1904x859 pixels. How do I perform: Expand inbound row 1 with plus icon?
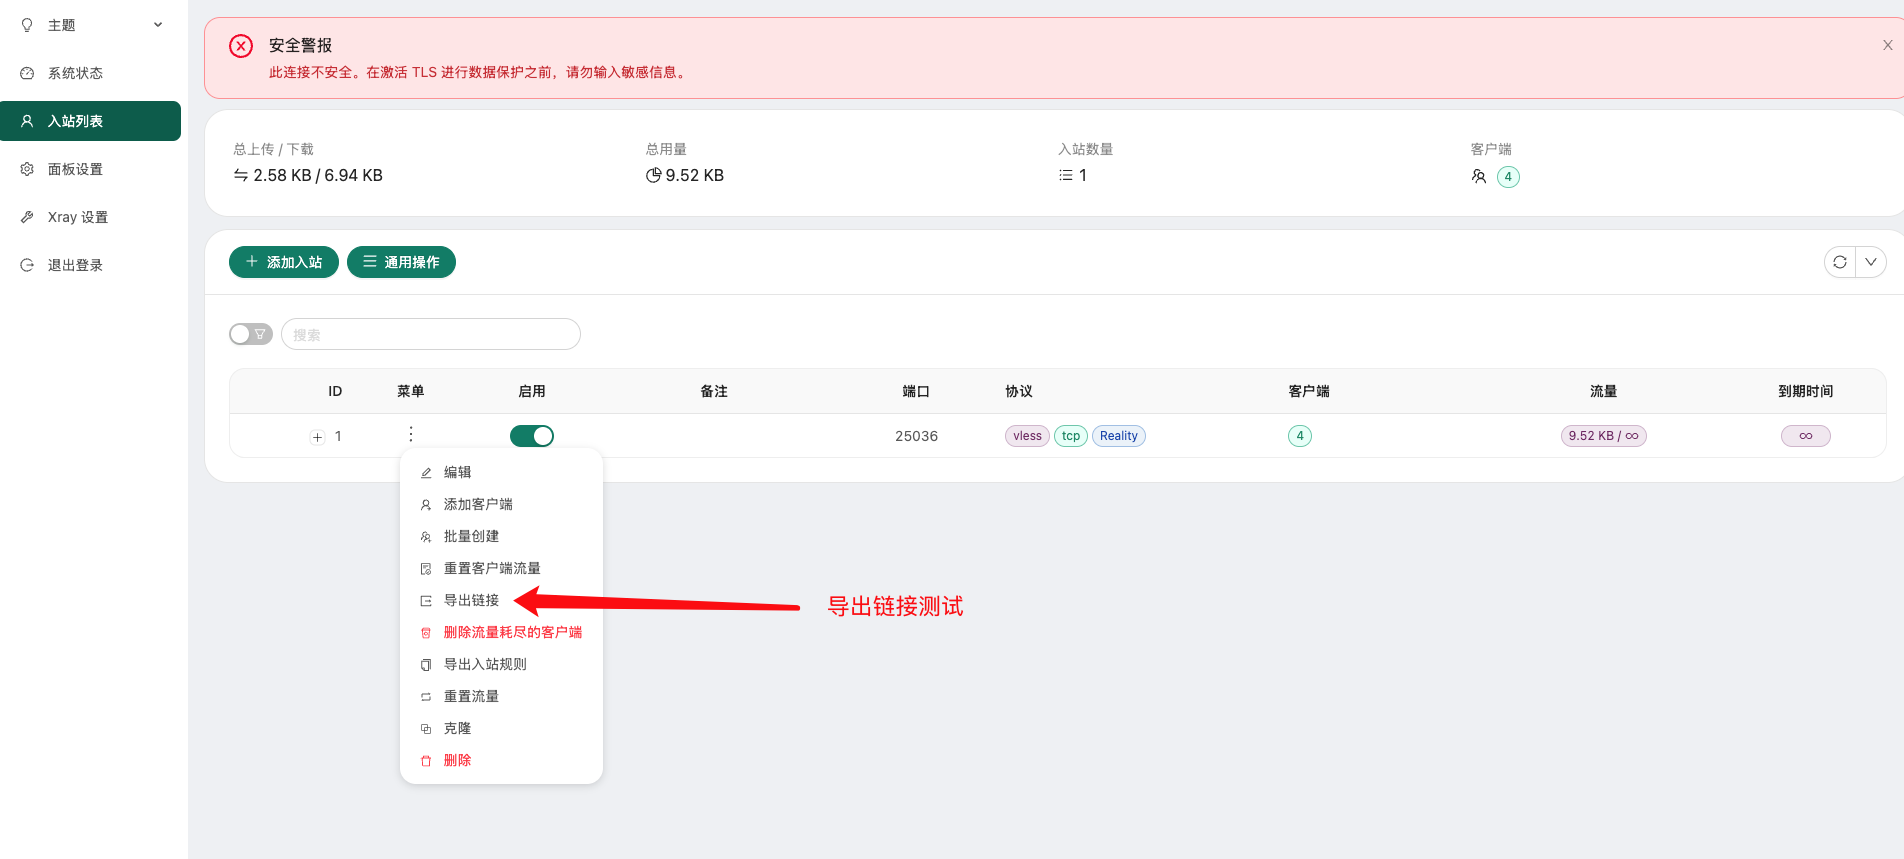(x=318, y=437)
